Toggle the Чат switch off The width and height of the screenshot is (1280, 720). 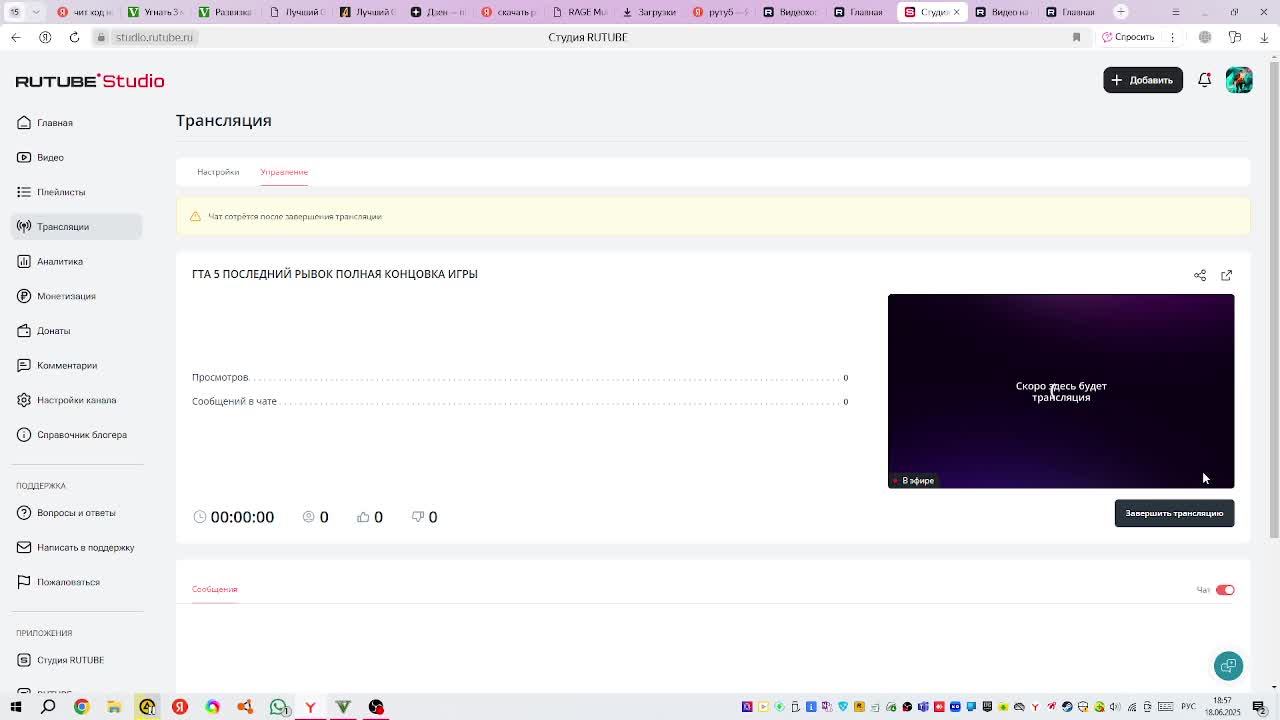(1225, 590)
